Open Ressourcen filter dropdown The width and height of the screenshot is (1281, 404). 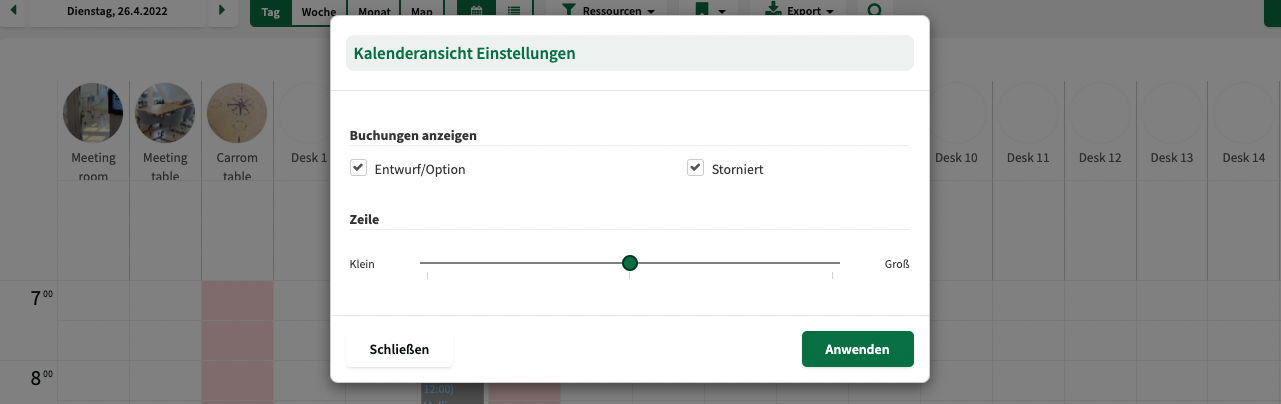608,12
